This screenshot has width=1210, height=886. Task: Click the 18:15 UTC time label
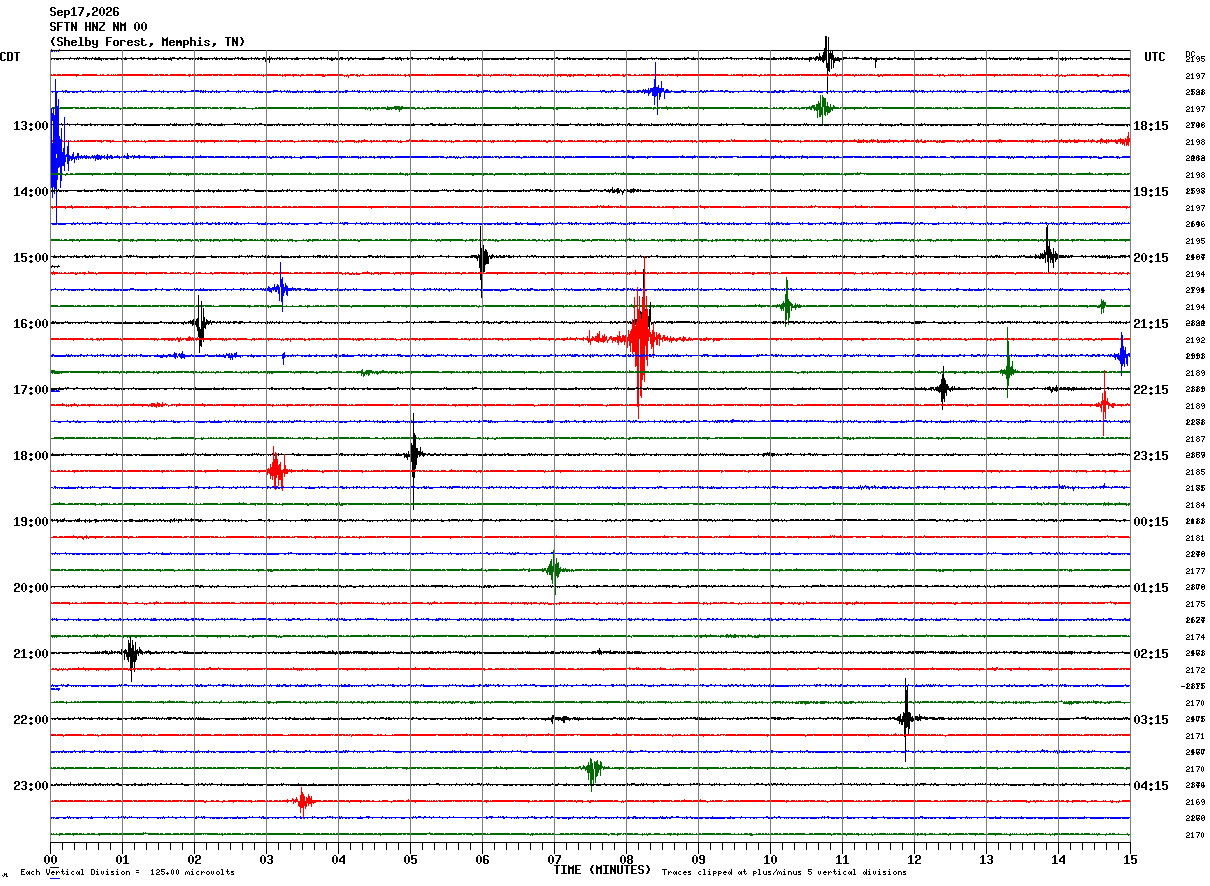pyautogui.click(x=1151, y=126)
